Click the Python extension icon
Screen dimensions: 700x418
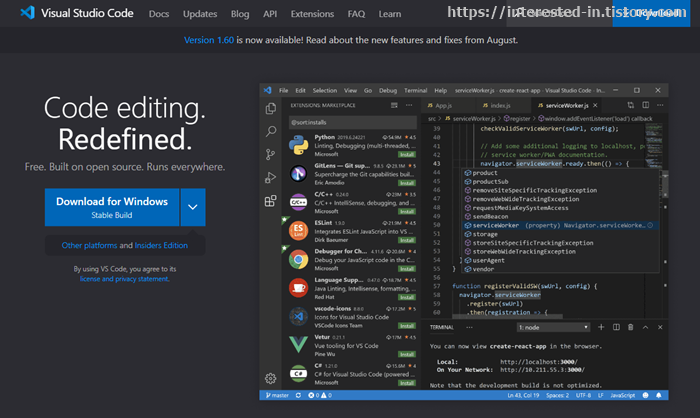[298, 146]
